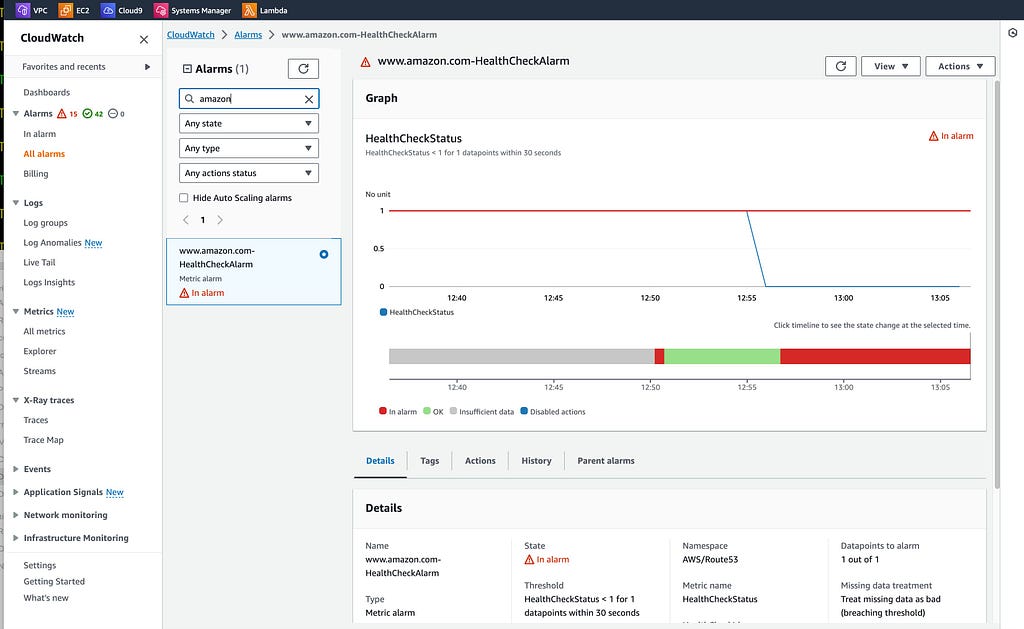This screenshot has width=1024, height=629.
Task: Switch to the History tab
Action: coord(536,460)
